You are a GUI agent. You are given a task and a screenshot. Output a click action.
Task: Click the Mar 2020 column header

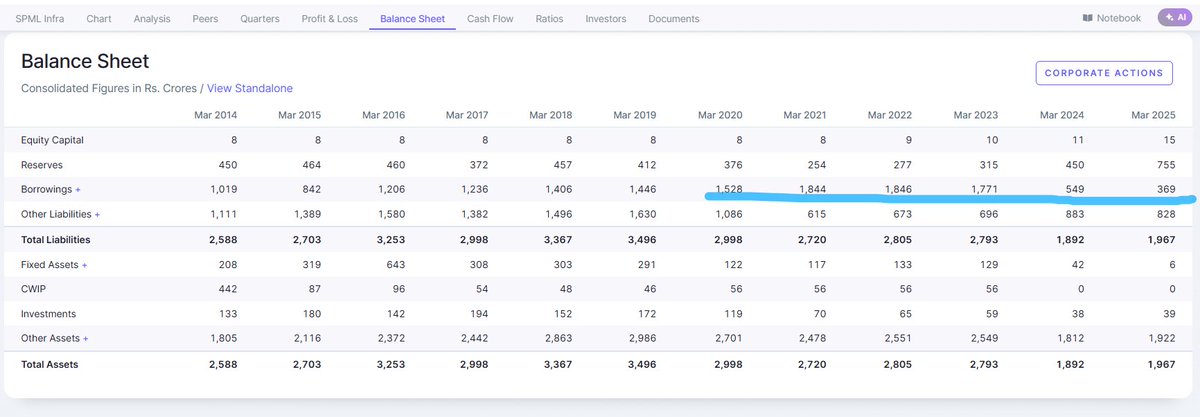point(720,115)
